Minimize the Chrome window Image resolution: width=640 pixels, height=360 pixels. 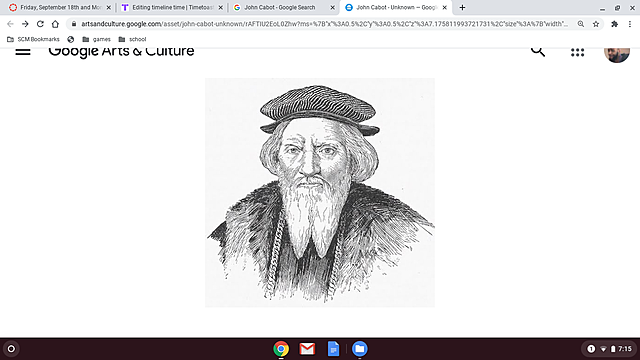(x=602, y=8)
